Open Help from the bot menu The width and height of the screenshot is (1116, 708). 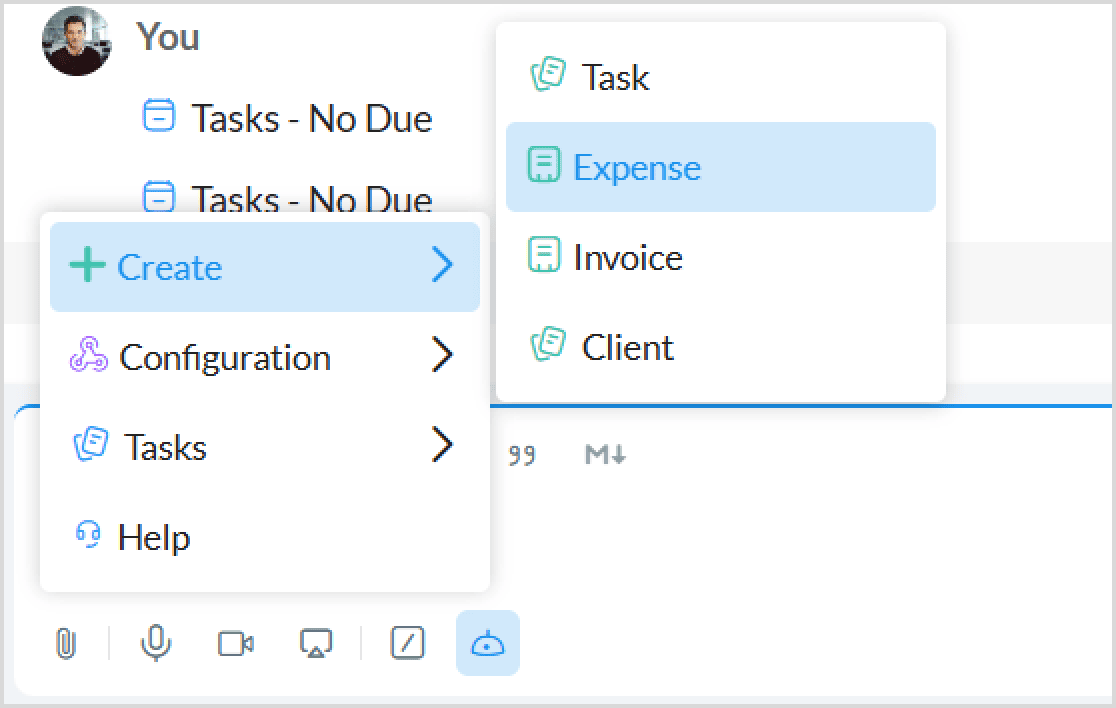click(153, 537)
